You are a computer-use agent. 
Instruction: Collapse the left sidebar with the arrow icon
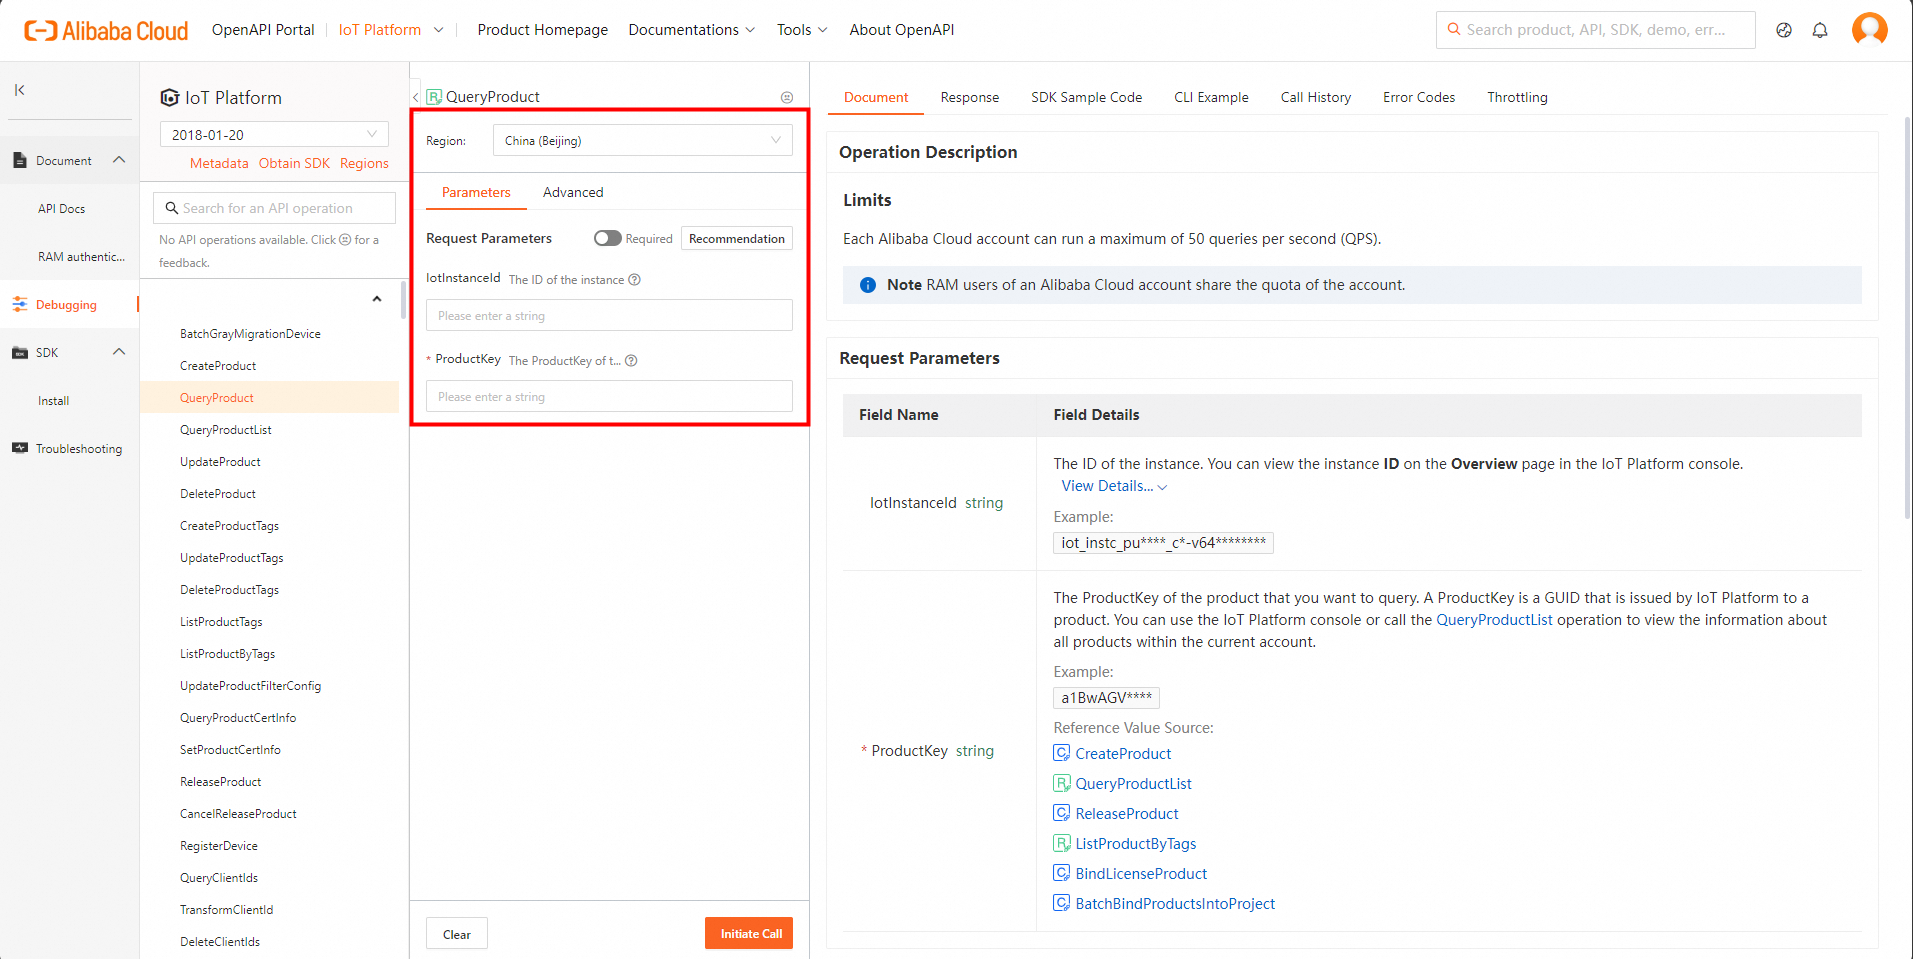(19, 90)
